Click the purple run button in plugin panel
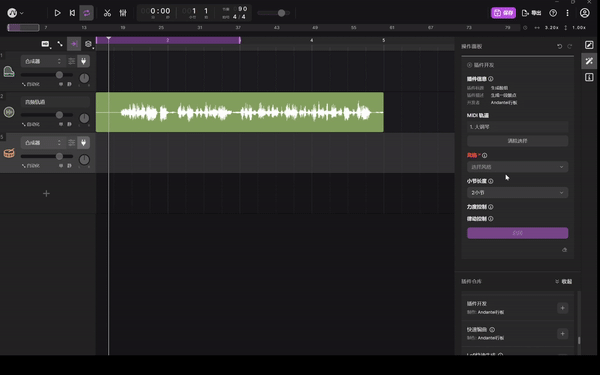This screenshot has height=375, width=600. pyautogui.click(x=517, y=233)
